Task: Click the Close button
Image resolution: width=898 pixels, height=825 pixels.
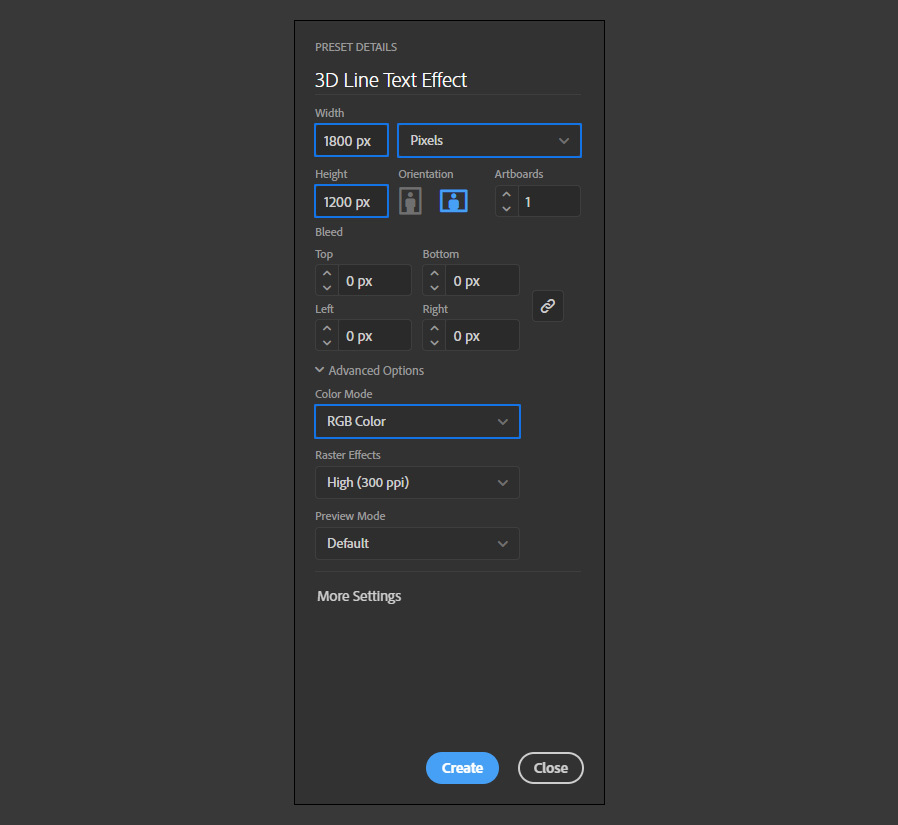Action: click(x=550, y=768)
